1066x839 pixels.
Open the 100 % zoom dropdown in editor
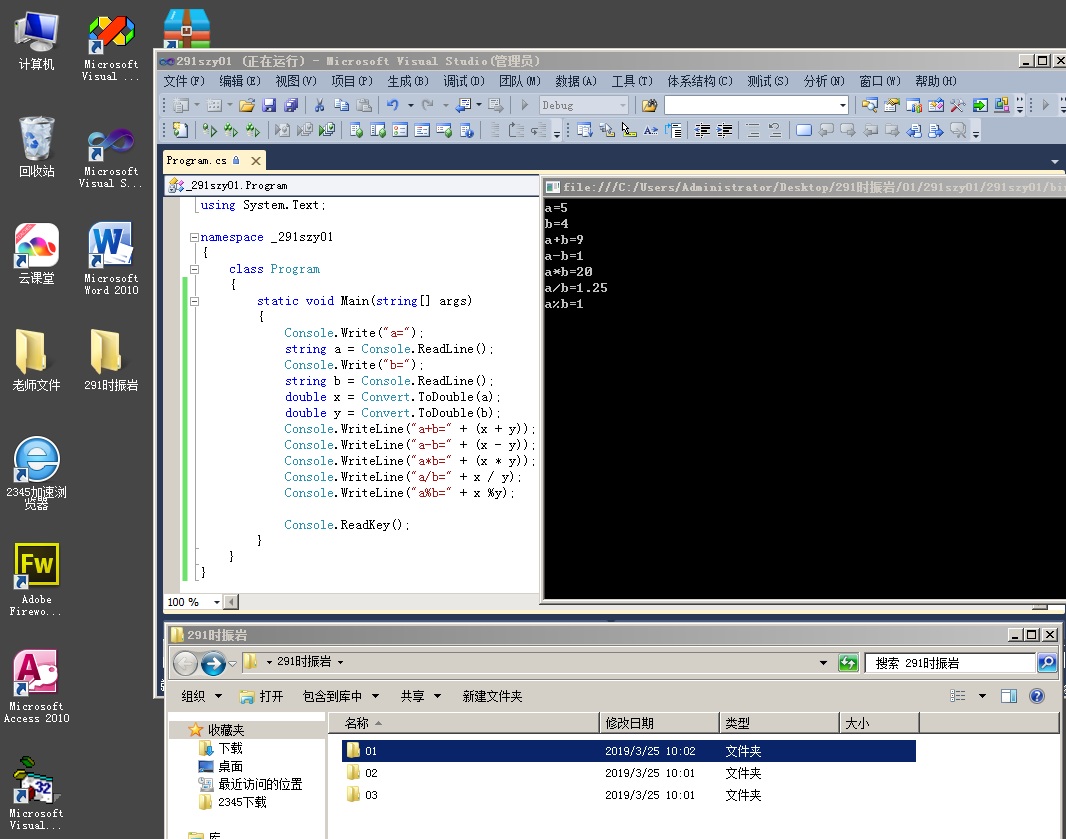pyautogui.click(x=217, y=602)
